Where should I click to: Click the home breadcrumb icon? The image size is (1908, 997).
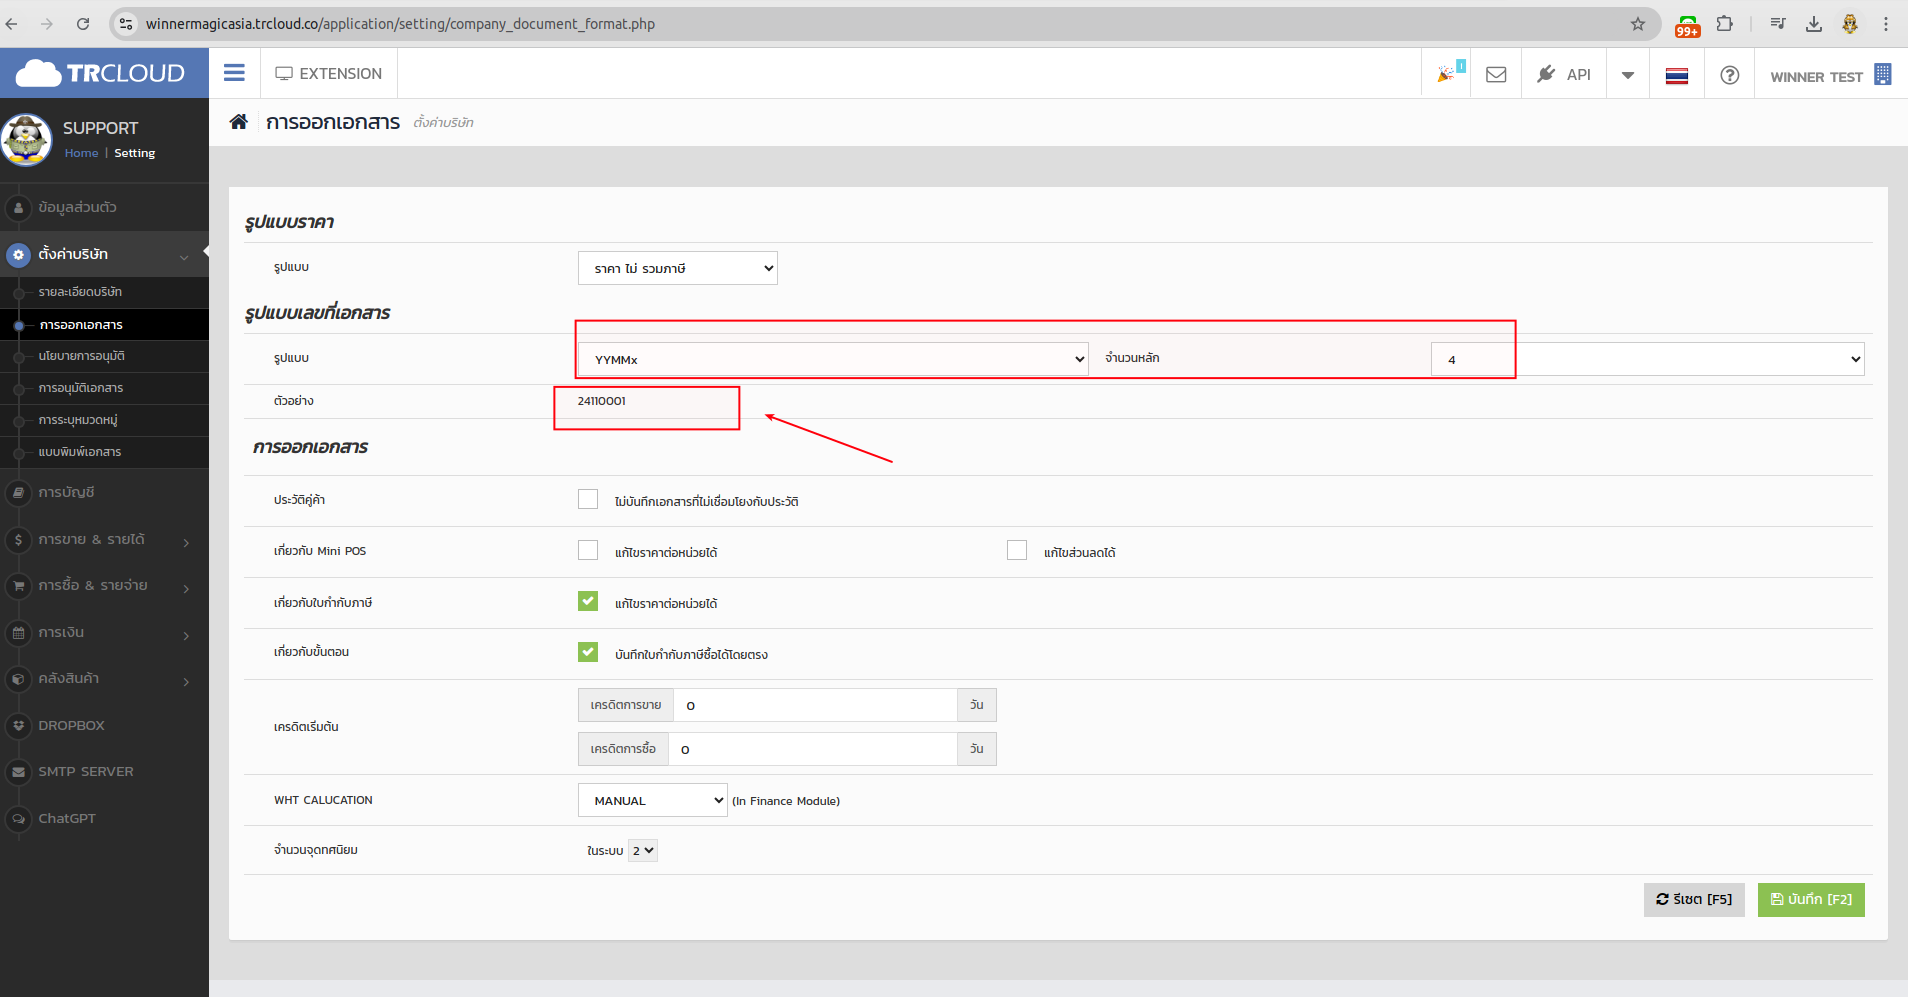pos(238,122)
